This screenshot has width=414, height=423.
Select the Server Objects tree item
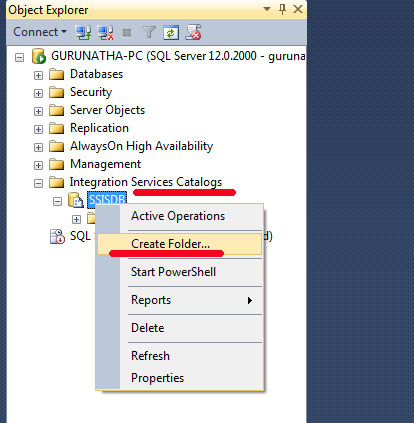point(107,110)
